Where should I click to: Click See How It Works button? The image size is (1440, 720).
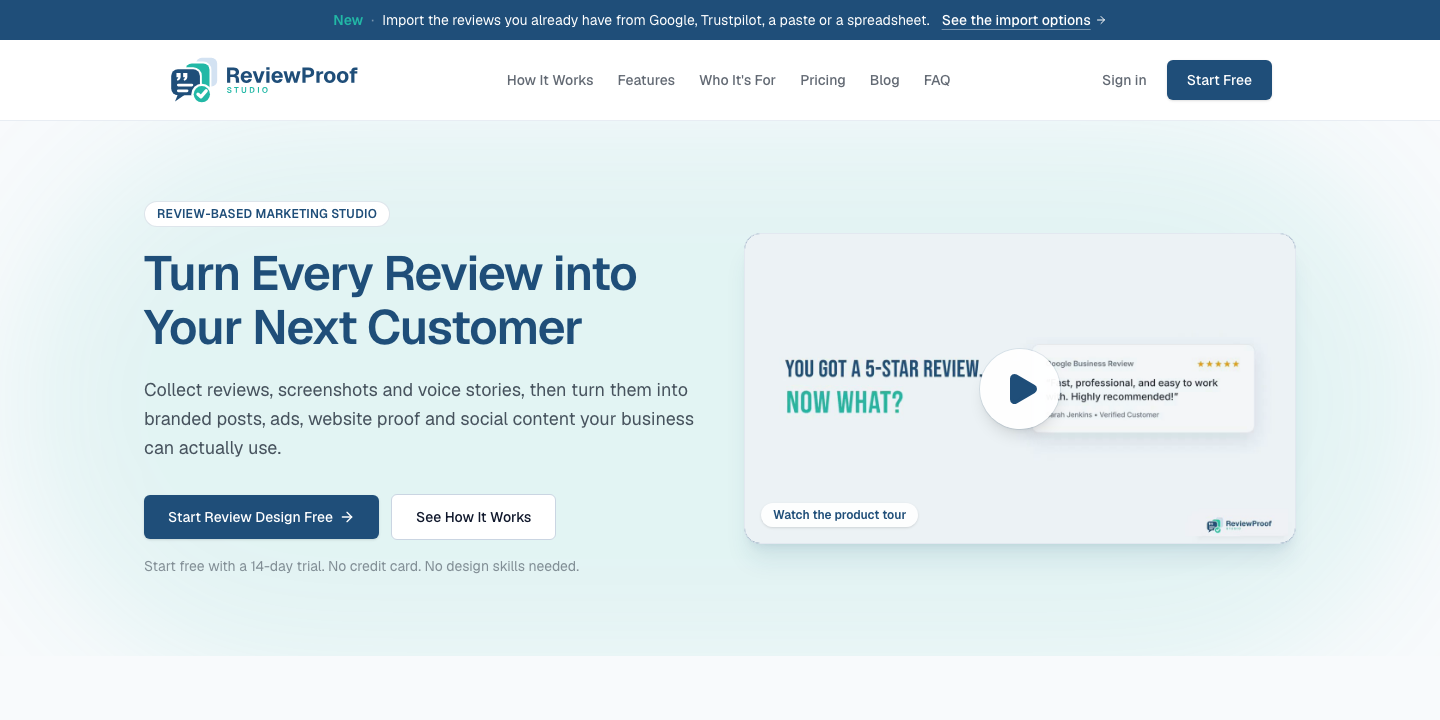(x=473, y=517)
